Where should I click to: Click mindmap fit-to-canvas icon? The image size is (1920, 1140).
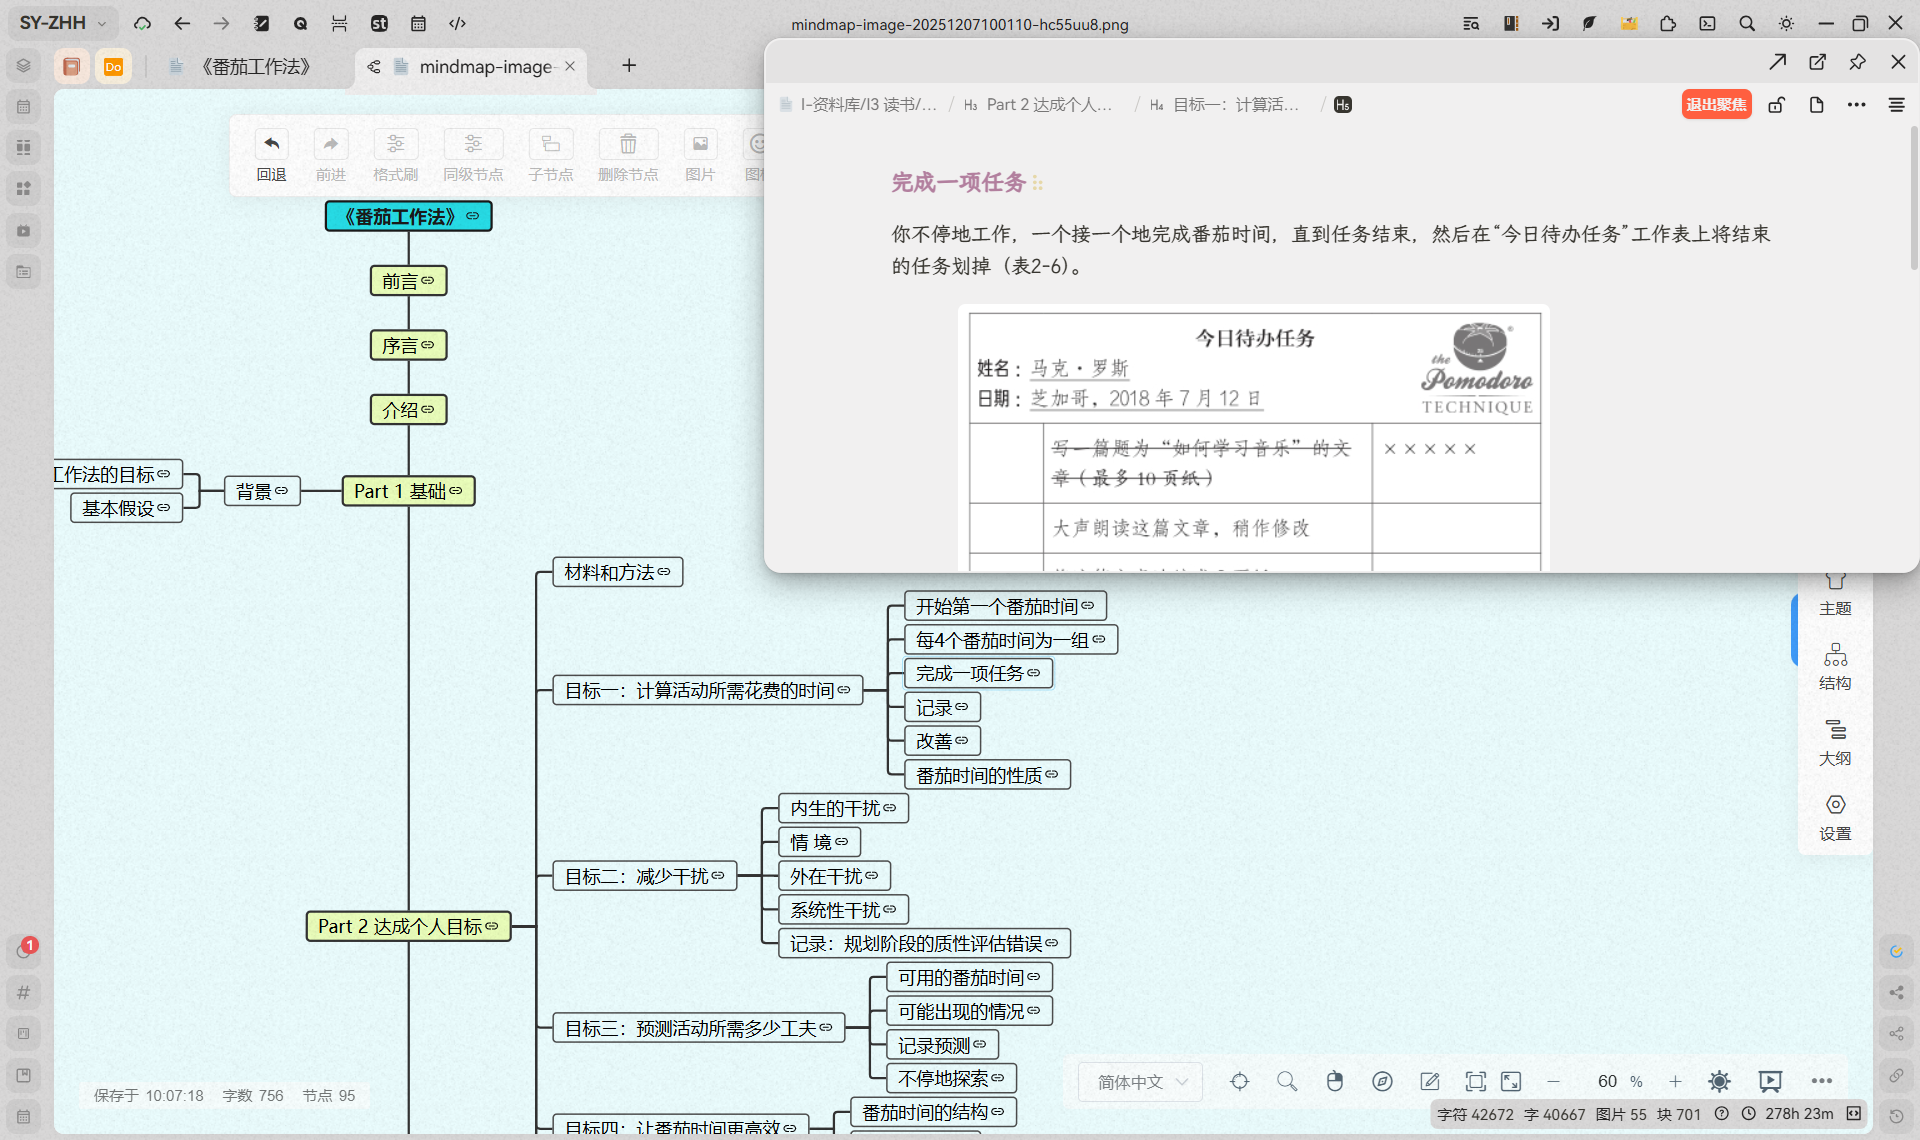coord(1475,1081)
